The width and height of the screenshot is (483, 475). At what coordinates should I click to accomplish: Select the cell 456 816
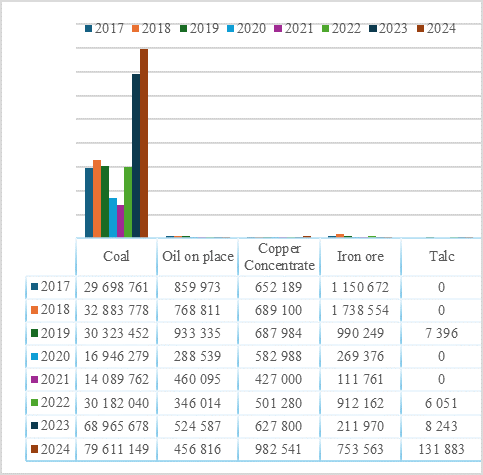[x=198, y=449]
